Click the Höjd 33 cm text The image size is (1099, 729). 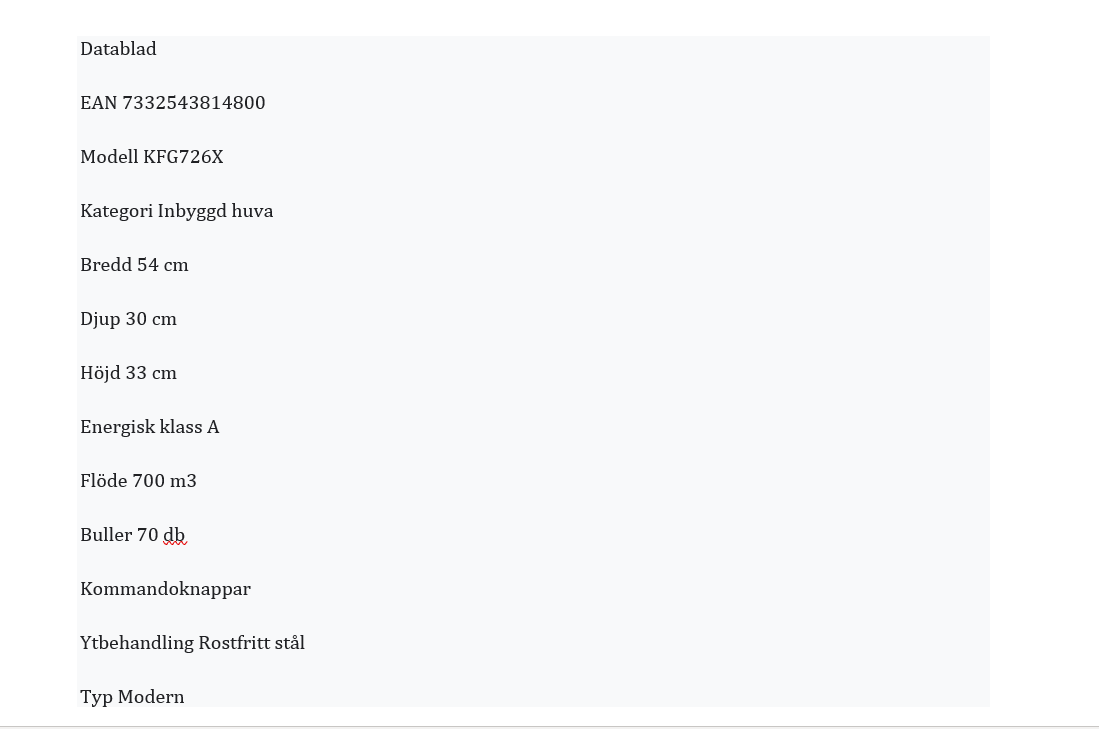pos(128,373)
